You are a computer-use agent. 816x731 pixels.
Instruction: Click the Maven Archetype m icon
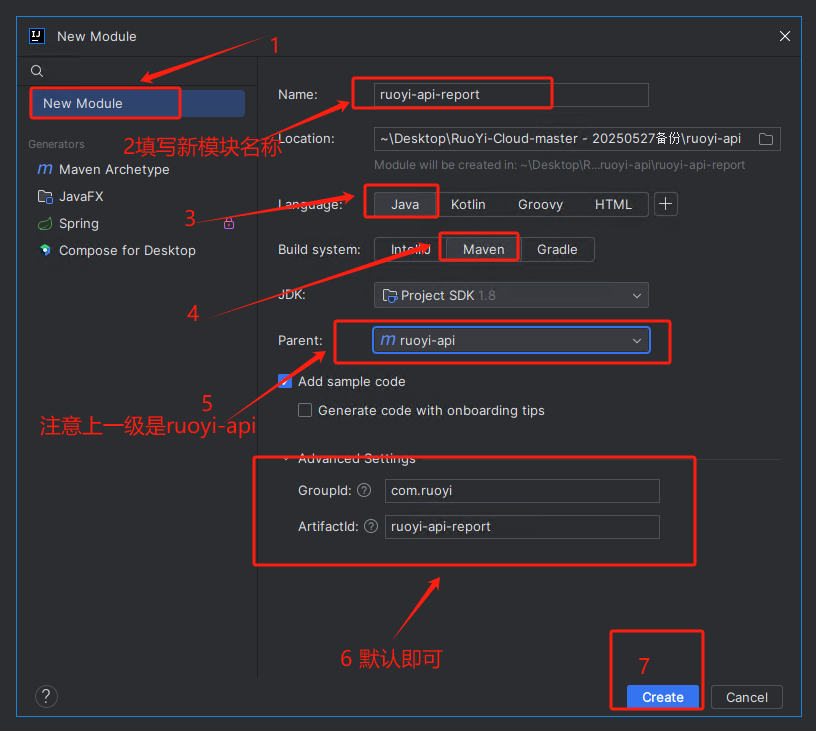point(45,170)
